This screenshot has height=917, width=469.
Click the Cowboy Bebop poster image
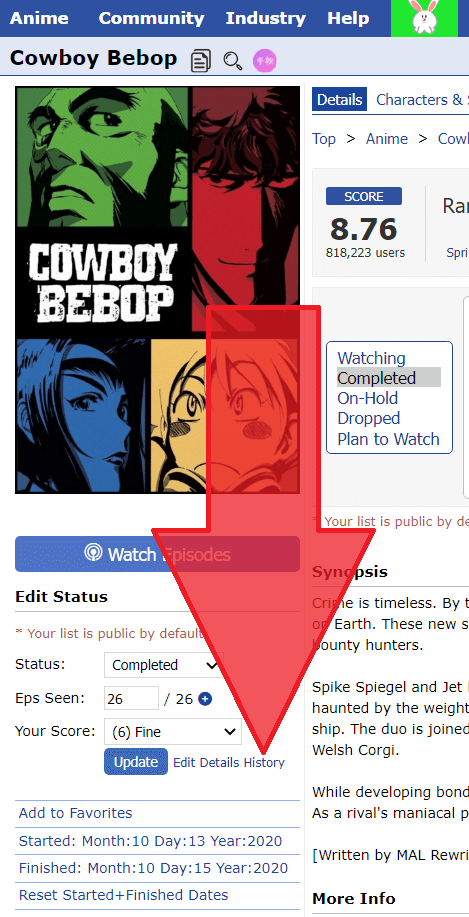157,290
